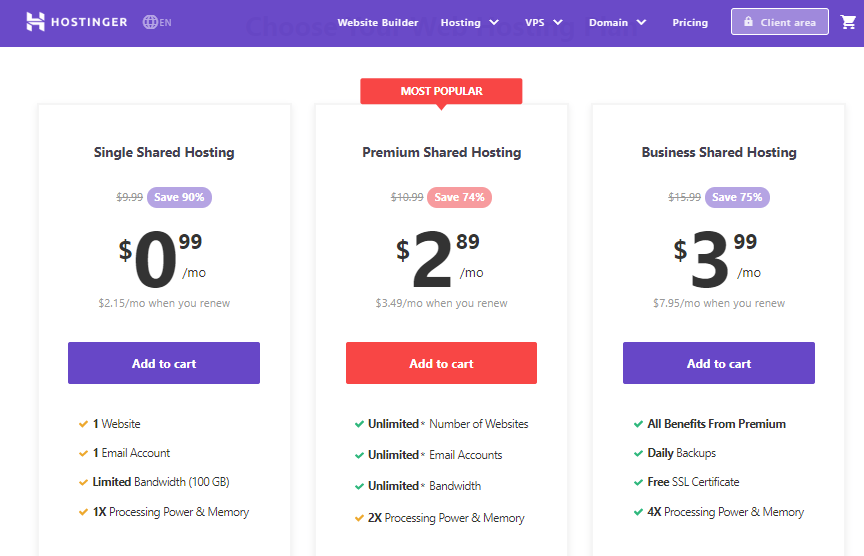Open the VPS nav item
This screenshot has width=864, height=556.
click(x=534, y=23)
